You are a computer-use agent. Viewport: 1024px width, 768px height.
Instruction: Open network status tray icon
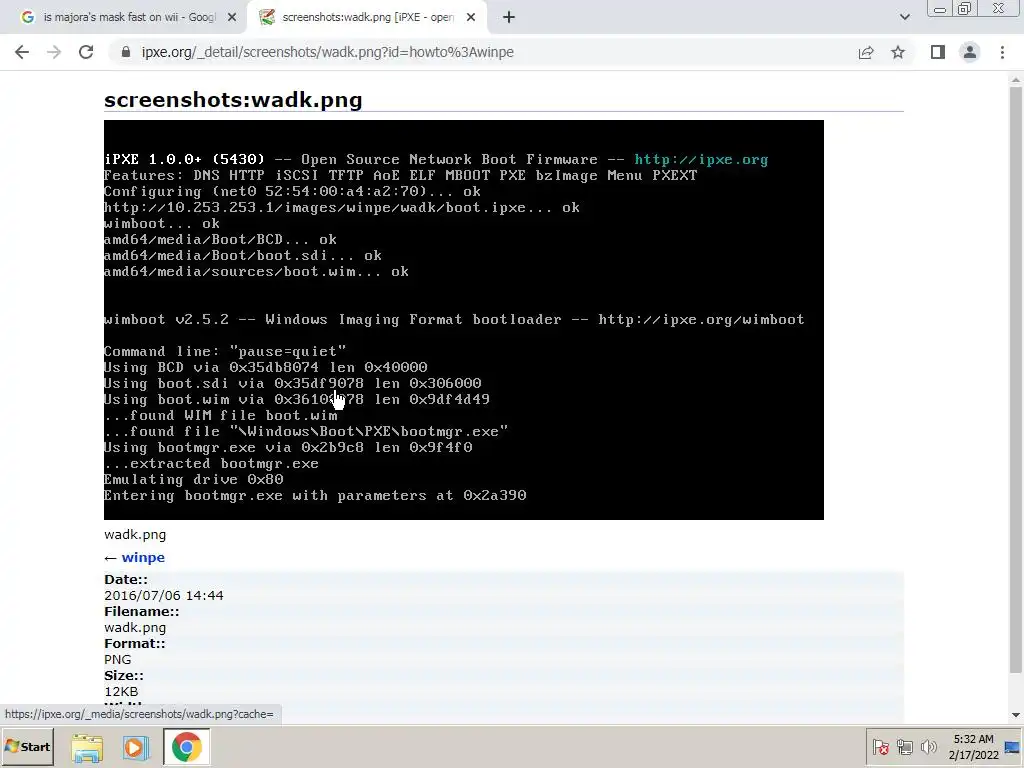point(904,747)
